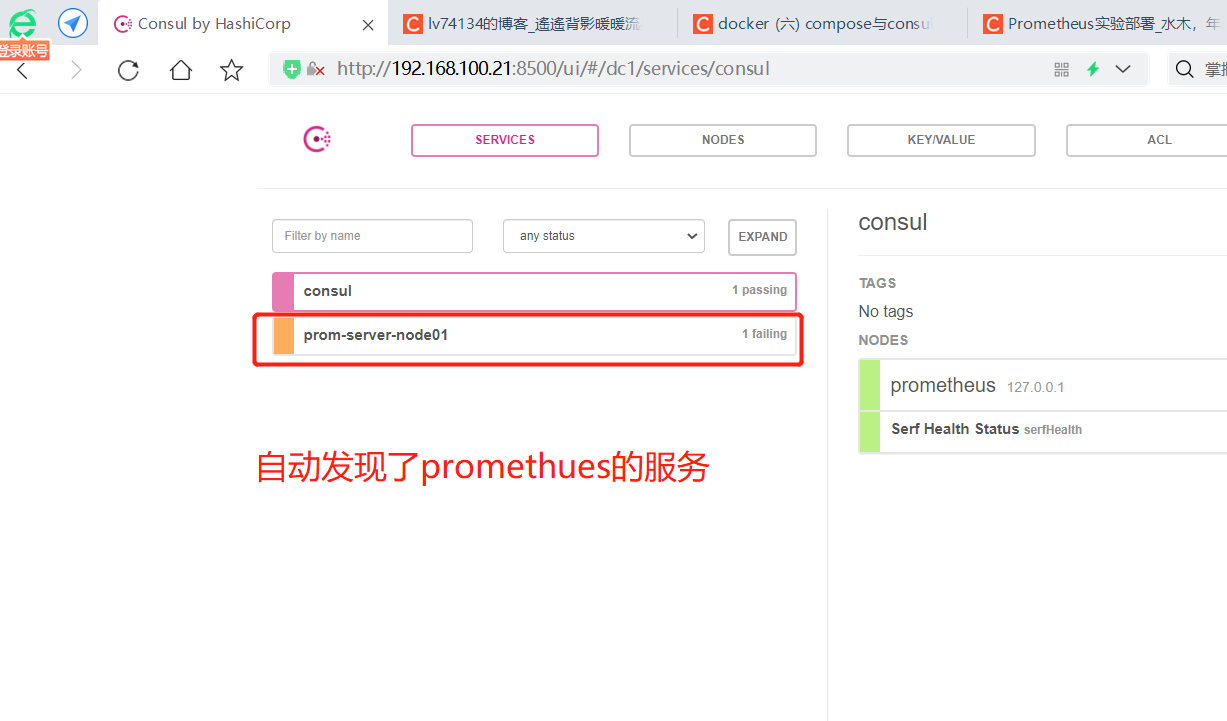Image resolution: width=1227 pixels, height=721 pixels.
Task: Click the Consul logo icon
Action: point(317,140)
